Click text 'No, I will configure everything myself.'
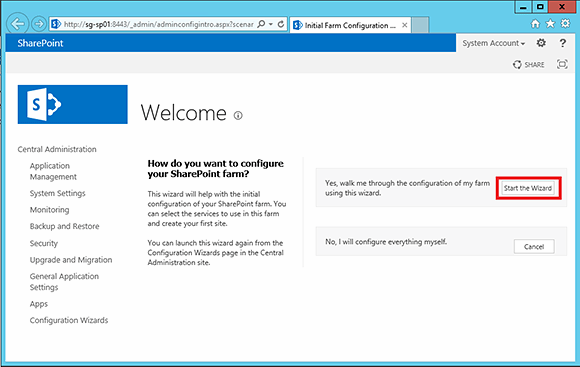The width and height of the screenshot is (580, 367). pos(386,242)
